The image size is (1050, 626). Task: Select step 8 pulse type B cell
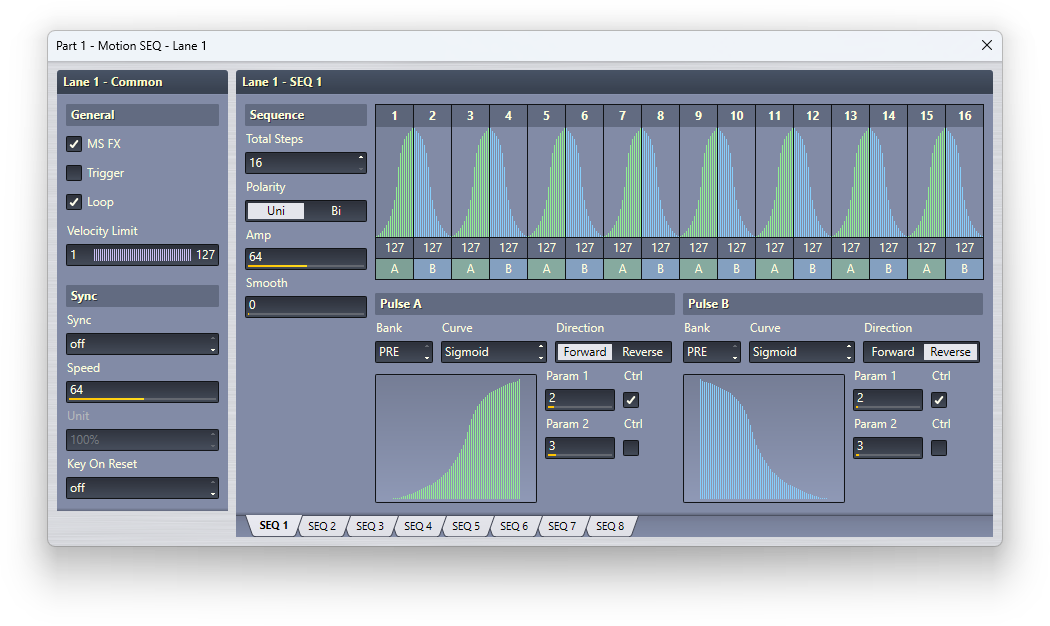[661, 269]
